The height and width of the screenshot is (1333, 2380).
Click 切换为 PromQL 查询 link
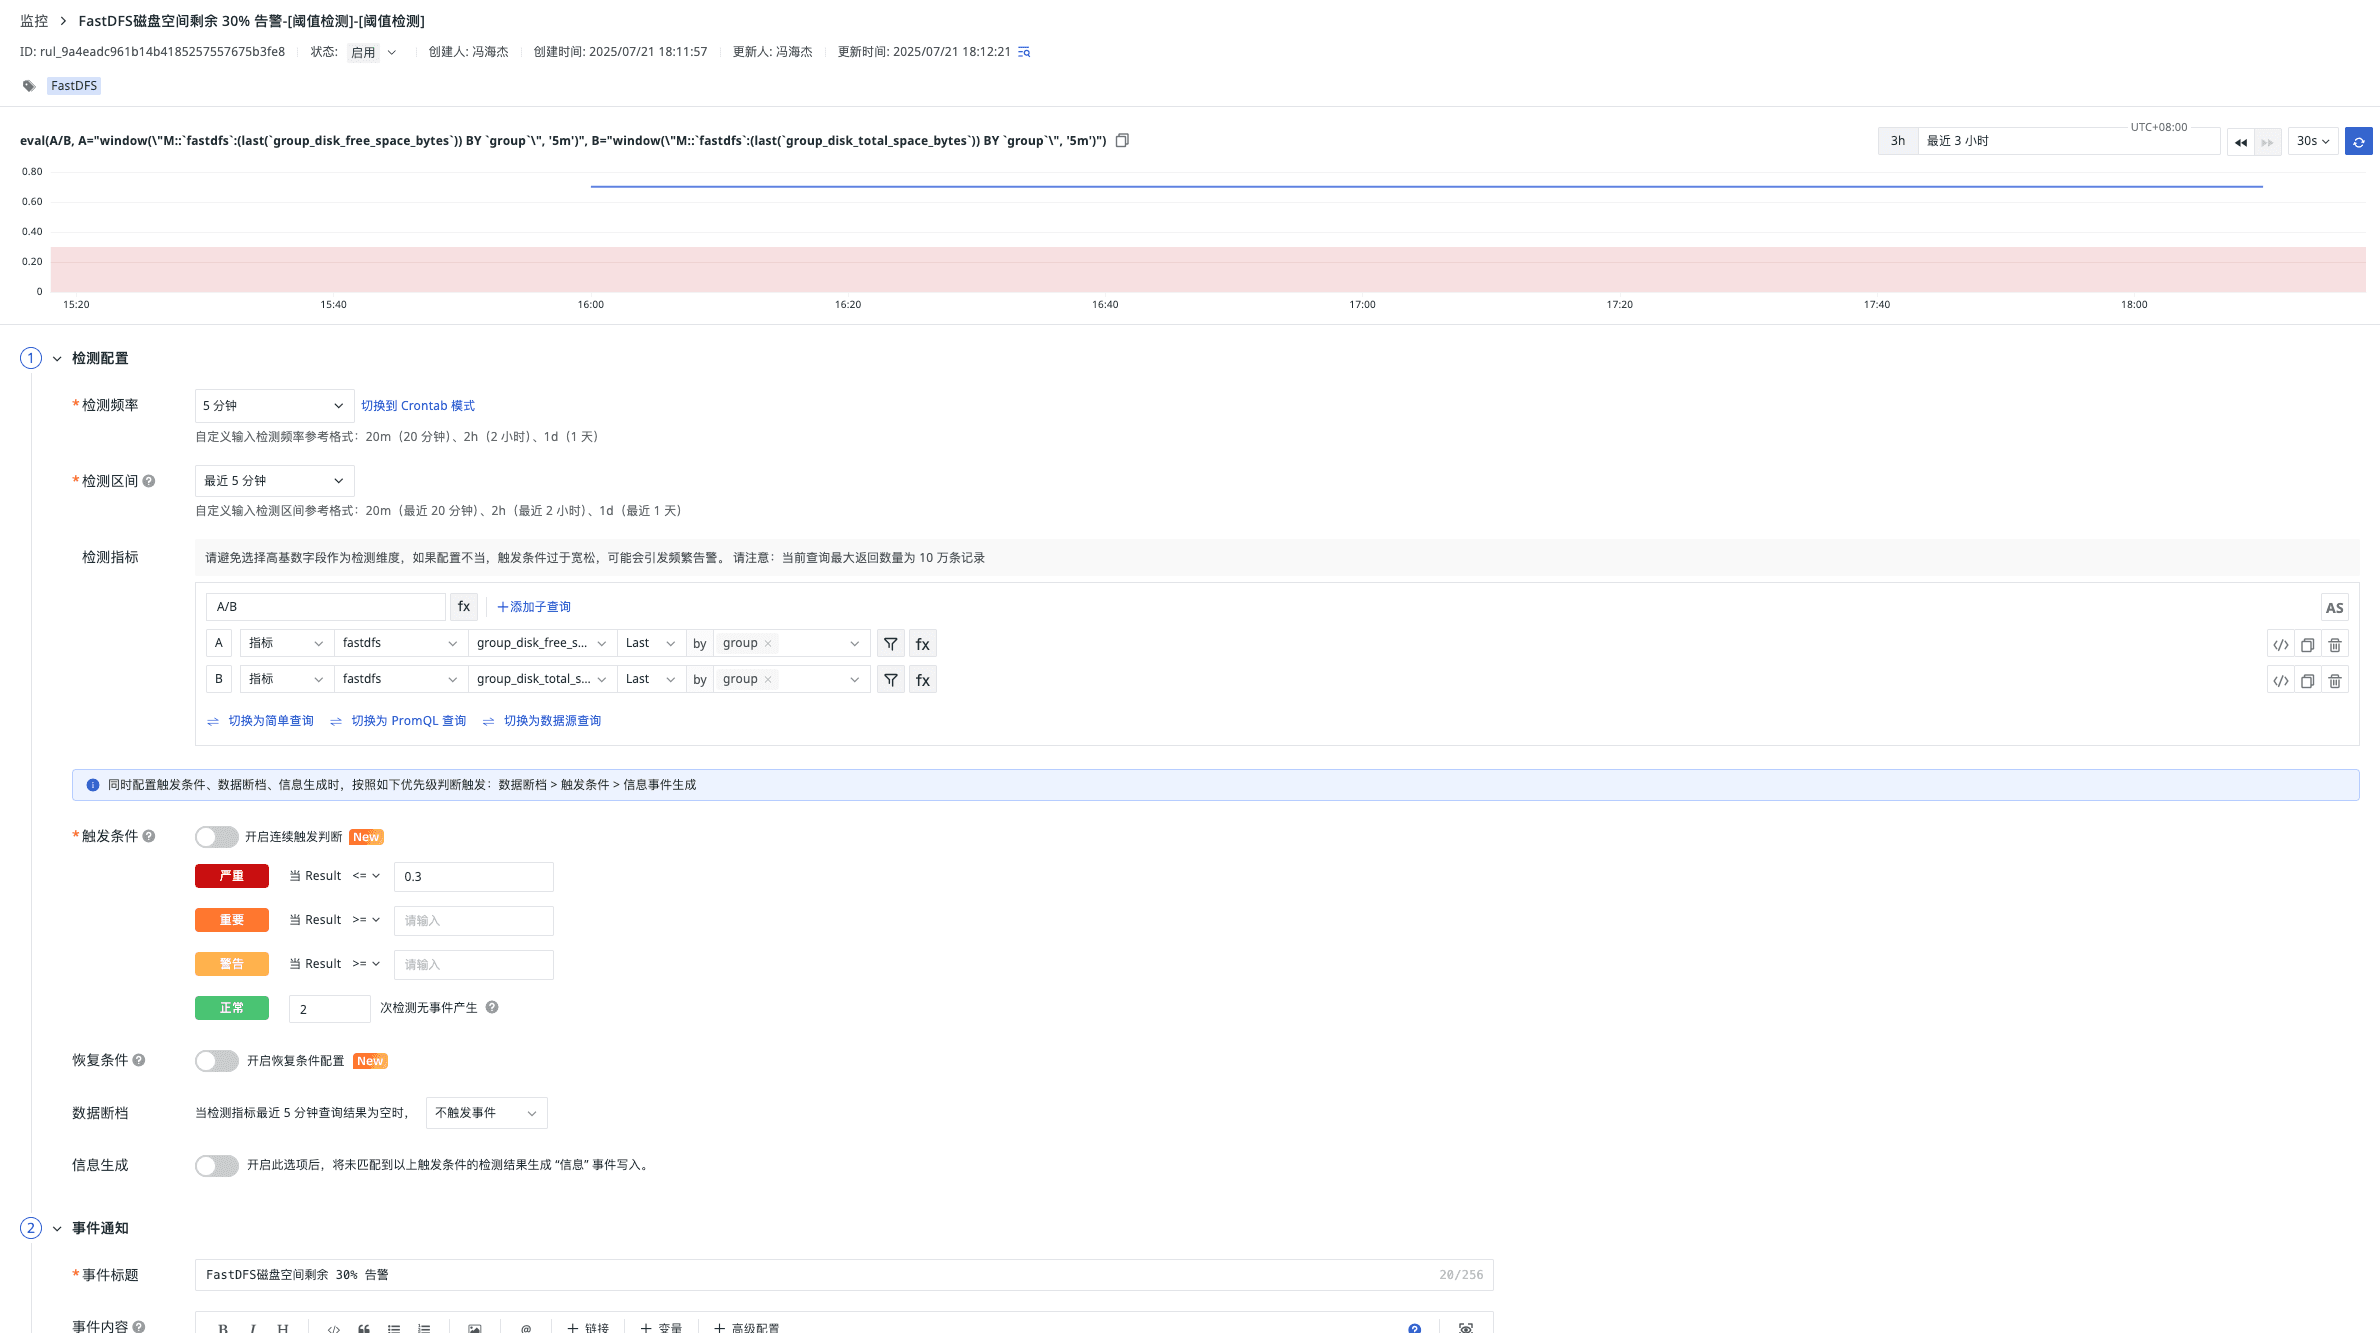[x=408, y=721]
